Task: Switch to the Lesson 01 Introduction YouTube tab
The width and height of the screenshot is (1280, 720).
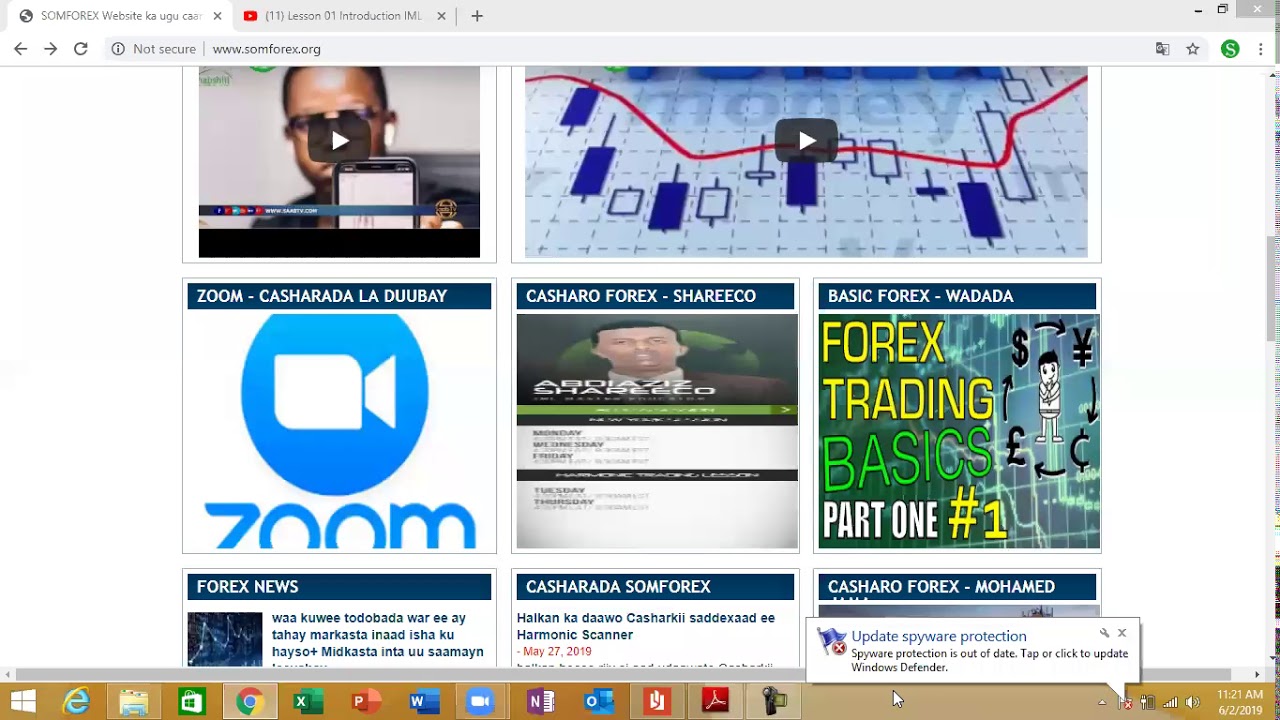Action: pyautogui.click(x=341, y=16)
